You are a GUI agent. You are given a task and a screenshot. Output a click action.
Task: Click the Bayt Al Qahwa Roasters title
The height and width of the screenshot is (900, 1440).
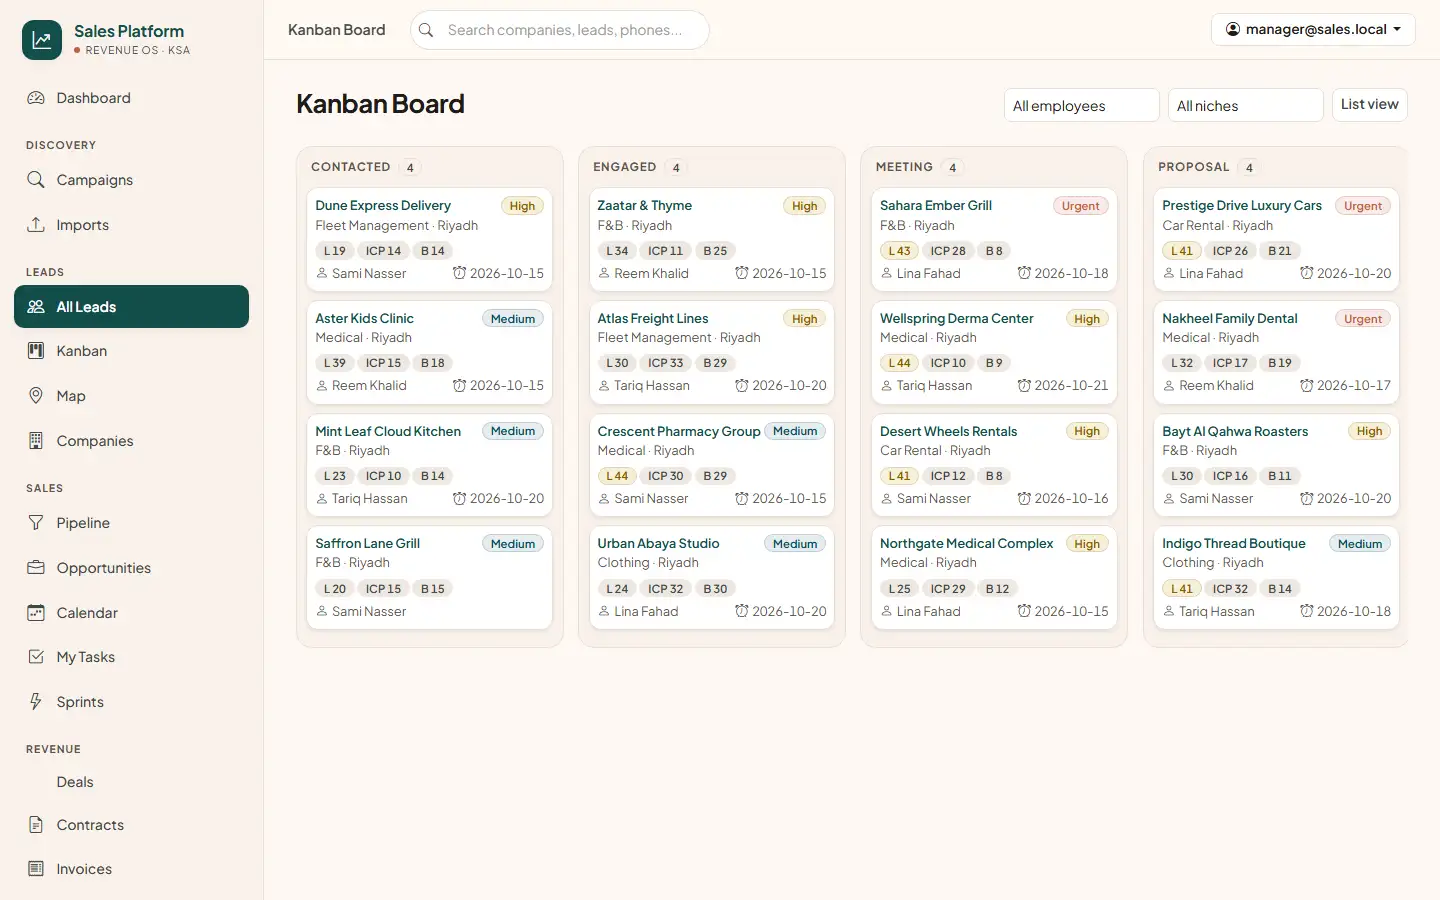point(1235,431)
